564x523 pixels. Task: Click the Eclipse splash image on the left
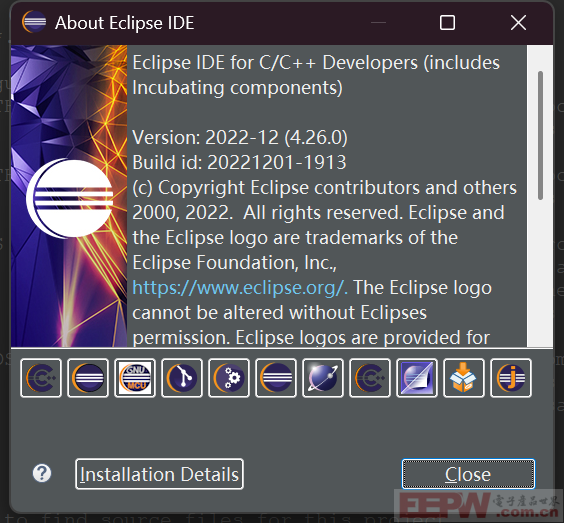[x=69, y=196]
